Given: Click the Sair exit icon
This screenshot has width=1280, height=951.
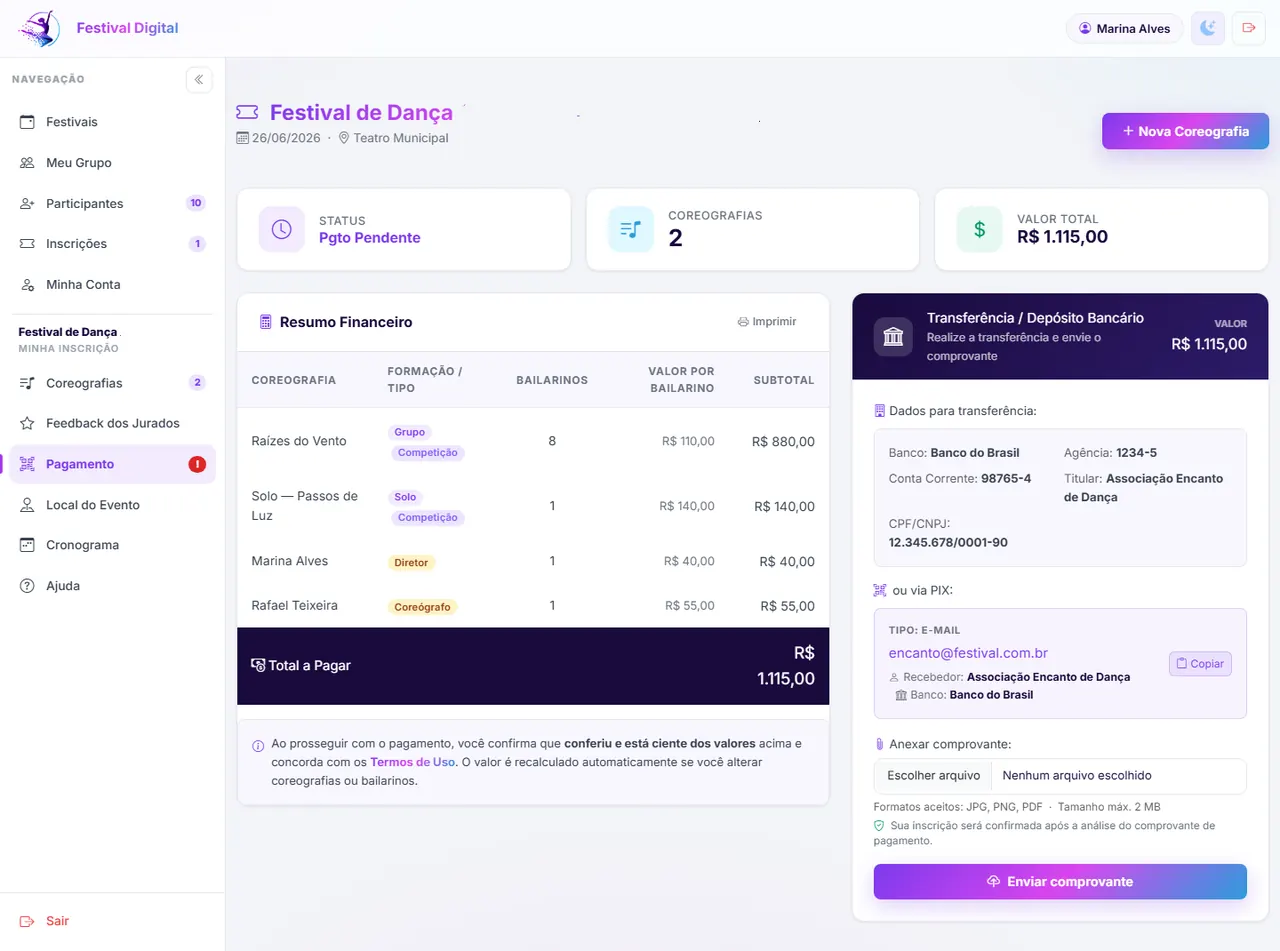Looking at the screenshot, I should (x=27, y=921).
